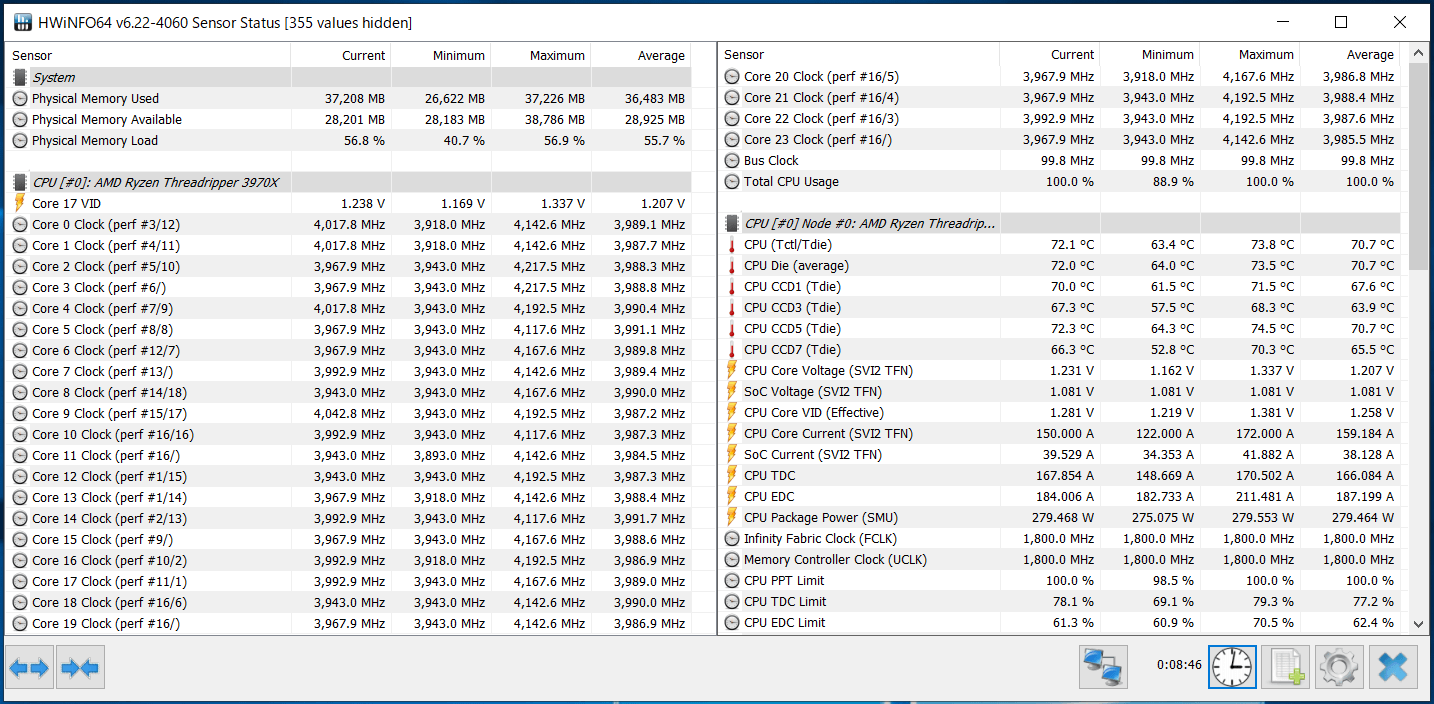The height and width of the screenshot is (704, 1434).
Task: Select the Core 12 Clock (perf #1/15) row
Action: click(x=348, y=476)
